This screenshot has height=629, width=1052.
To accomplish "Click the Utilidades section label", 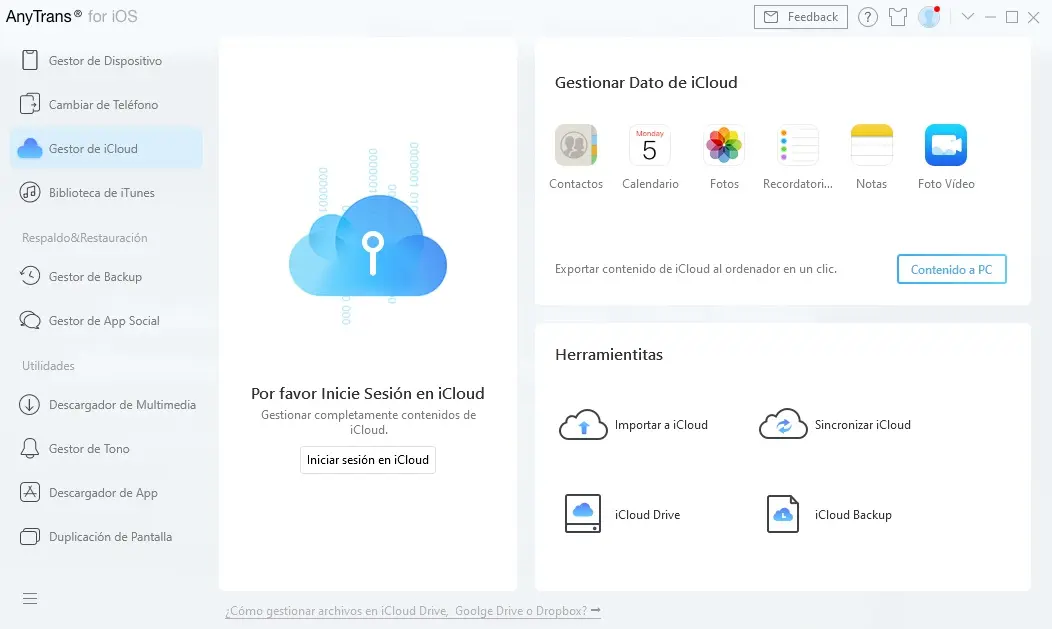I will (x=48, y=365).
